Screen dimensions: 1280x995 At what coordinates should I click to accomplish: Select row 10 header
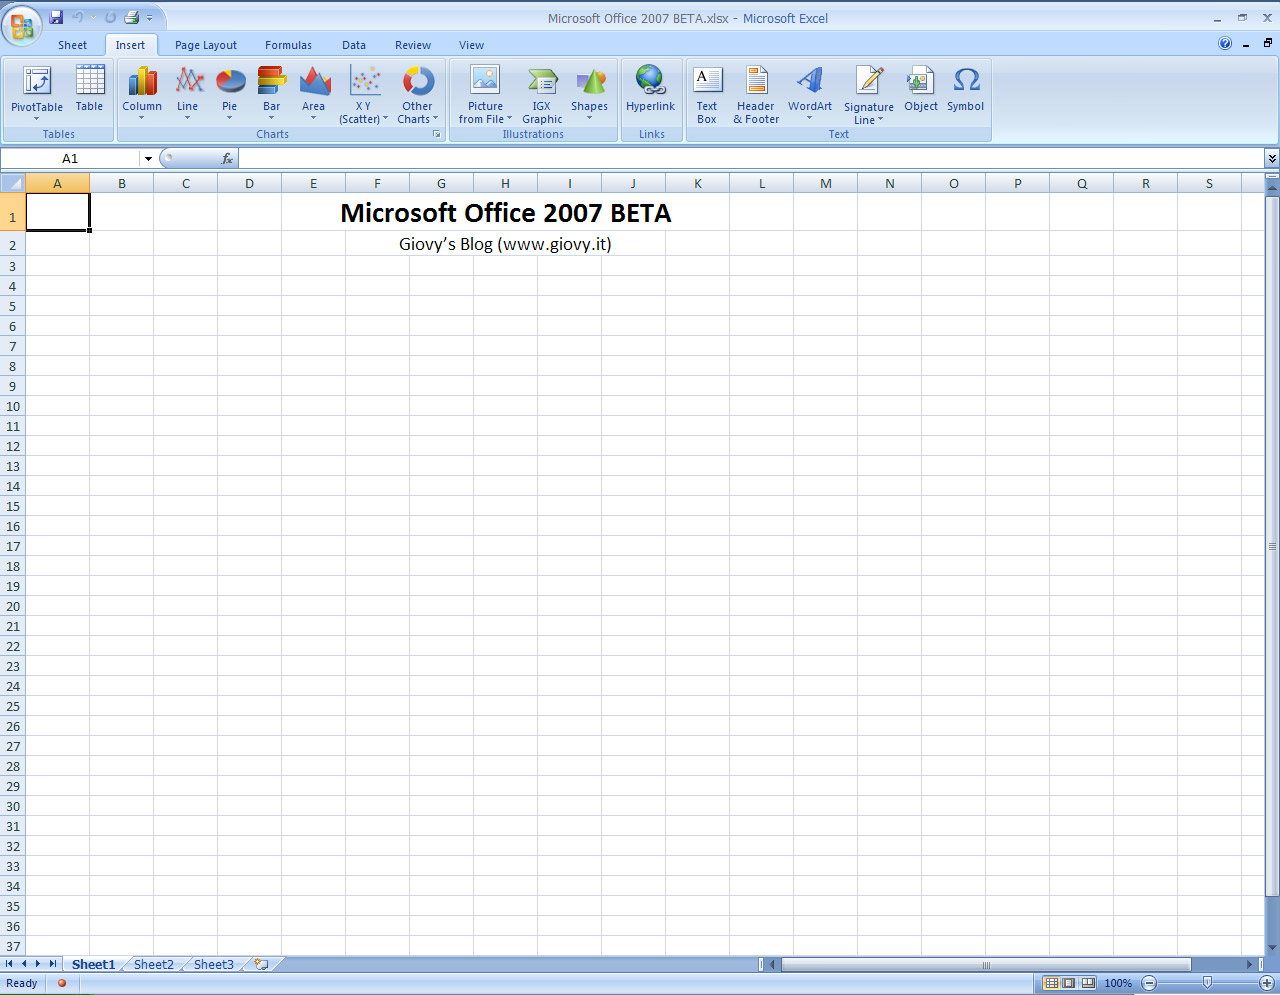[13, 406]
